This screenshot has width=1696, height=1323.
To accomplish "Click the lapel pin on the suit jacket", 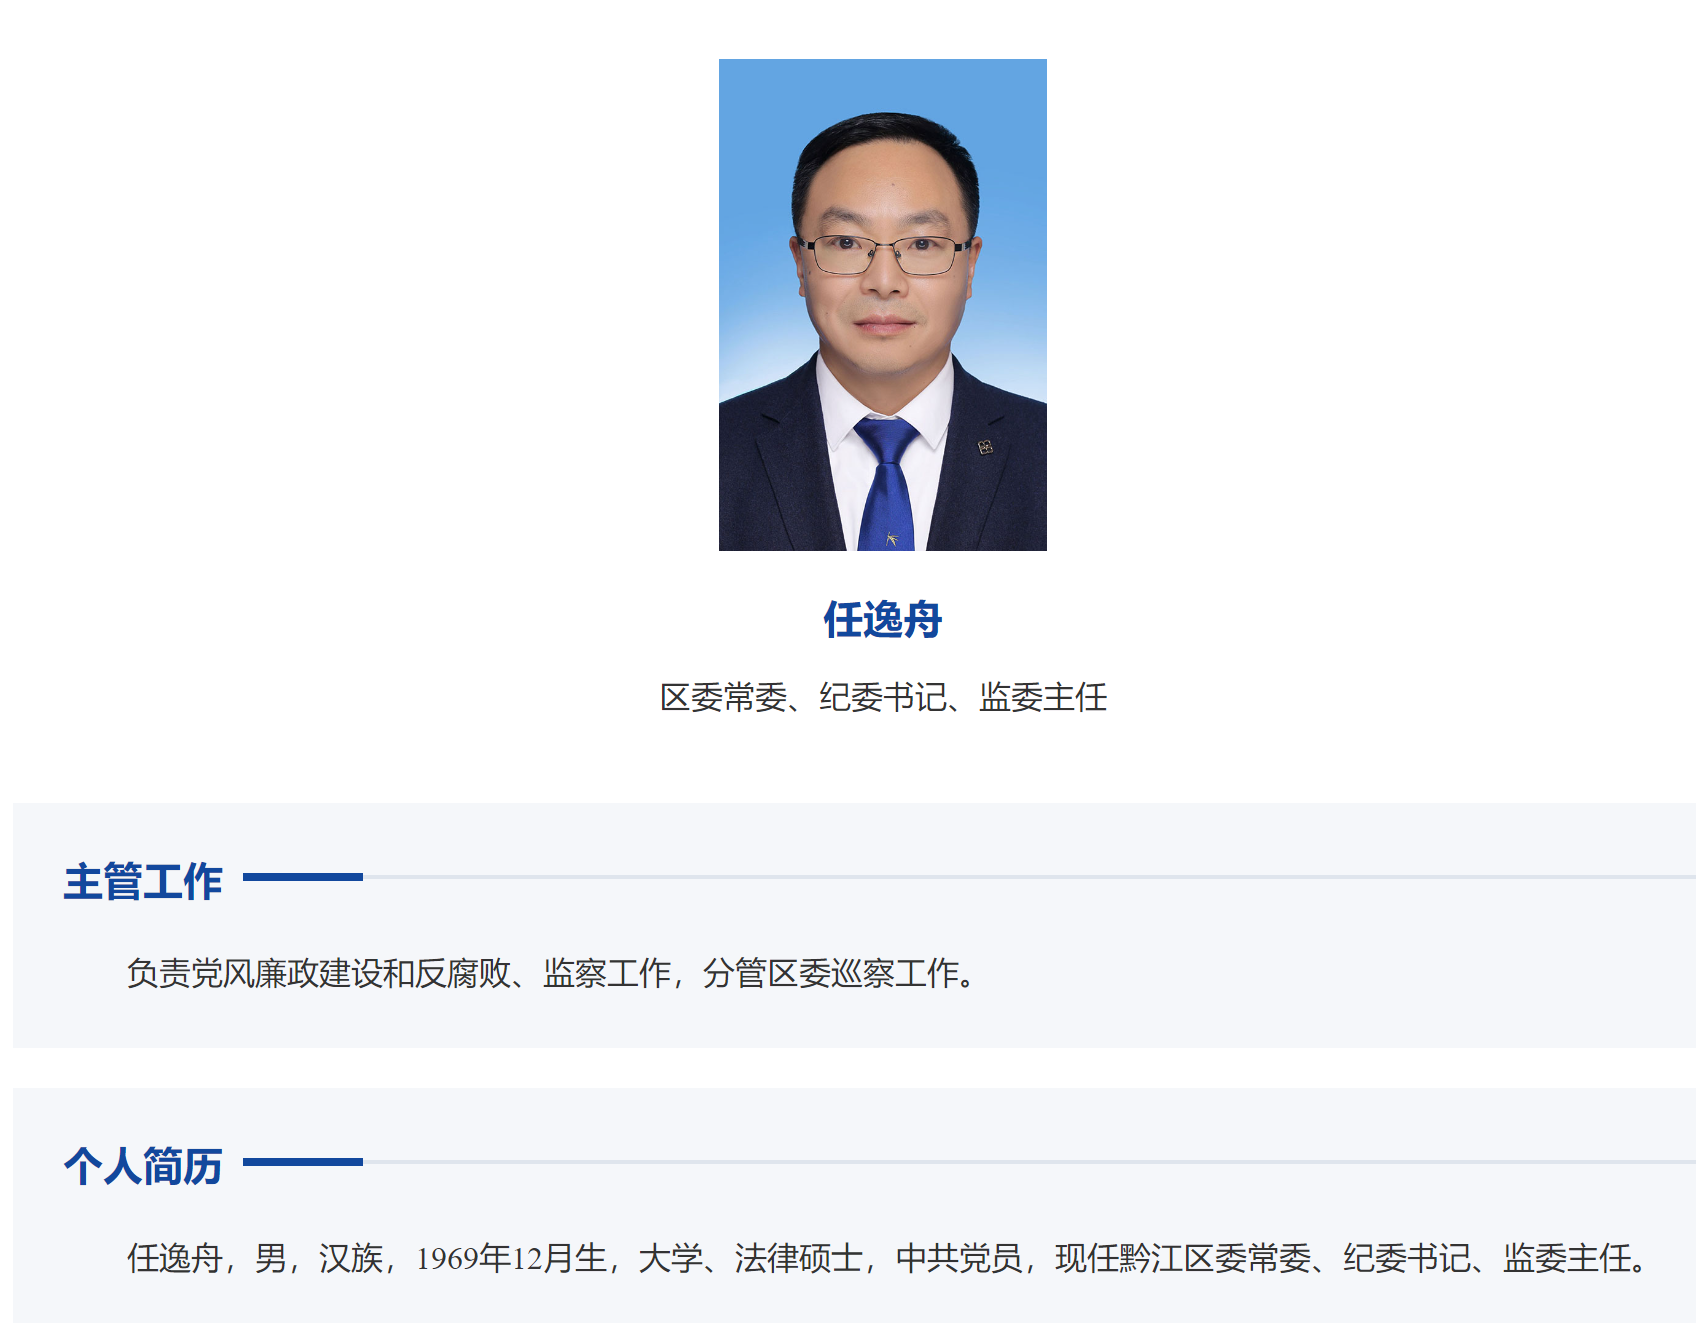I will tap(985, 447).
